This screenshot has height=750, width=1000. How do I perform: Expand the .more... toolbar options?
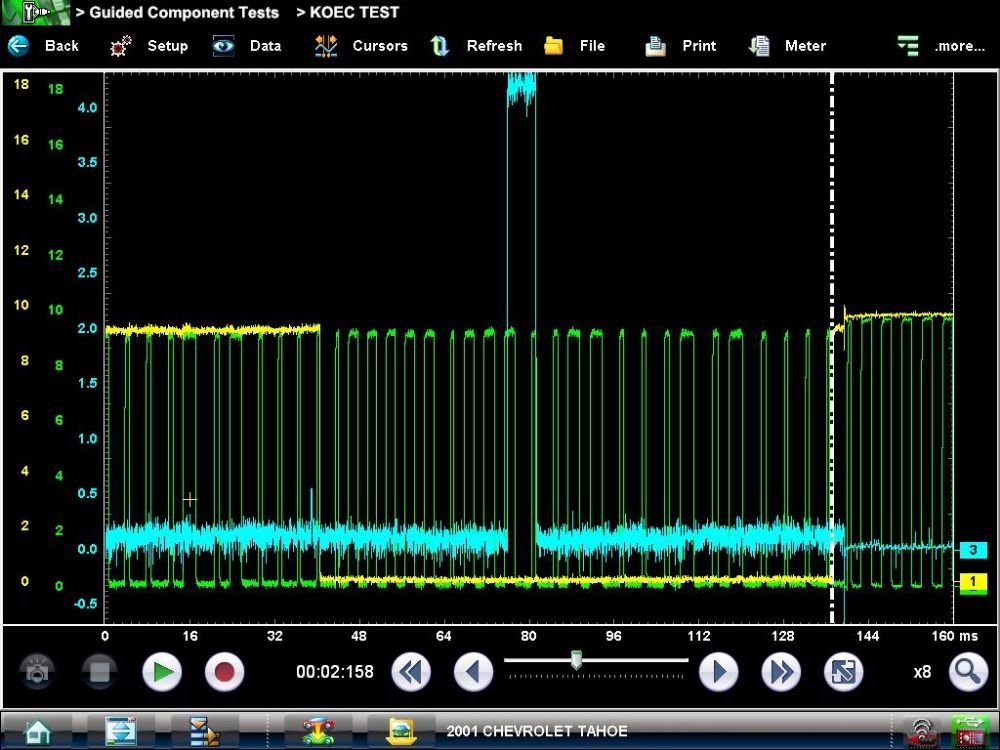coord(940,46)
